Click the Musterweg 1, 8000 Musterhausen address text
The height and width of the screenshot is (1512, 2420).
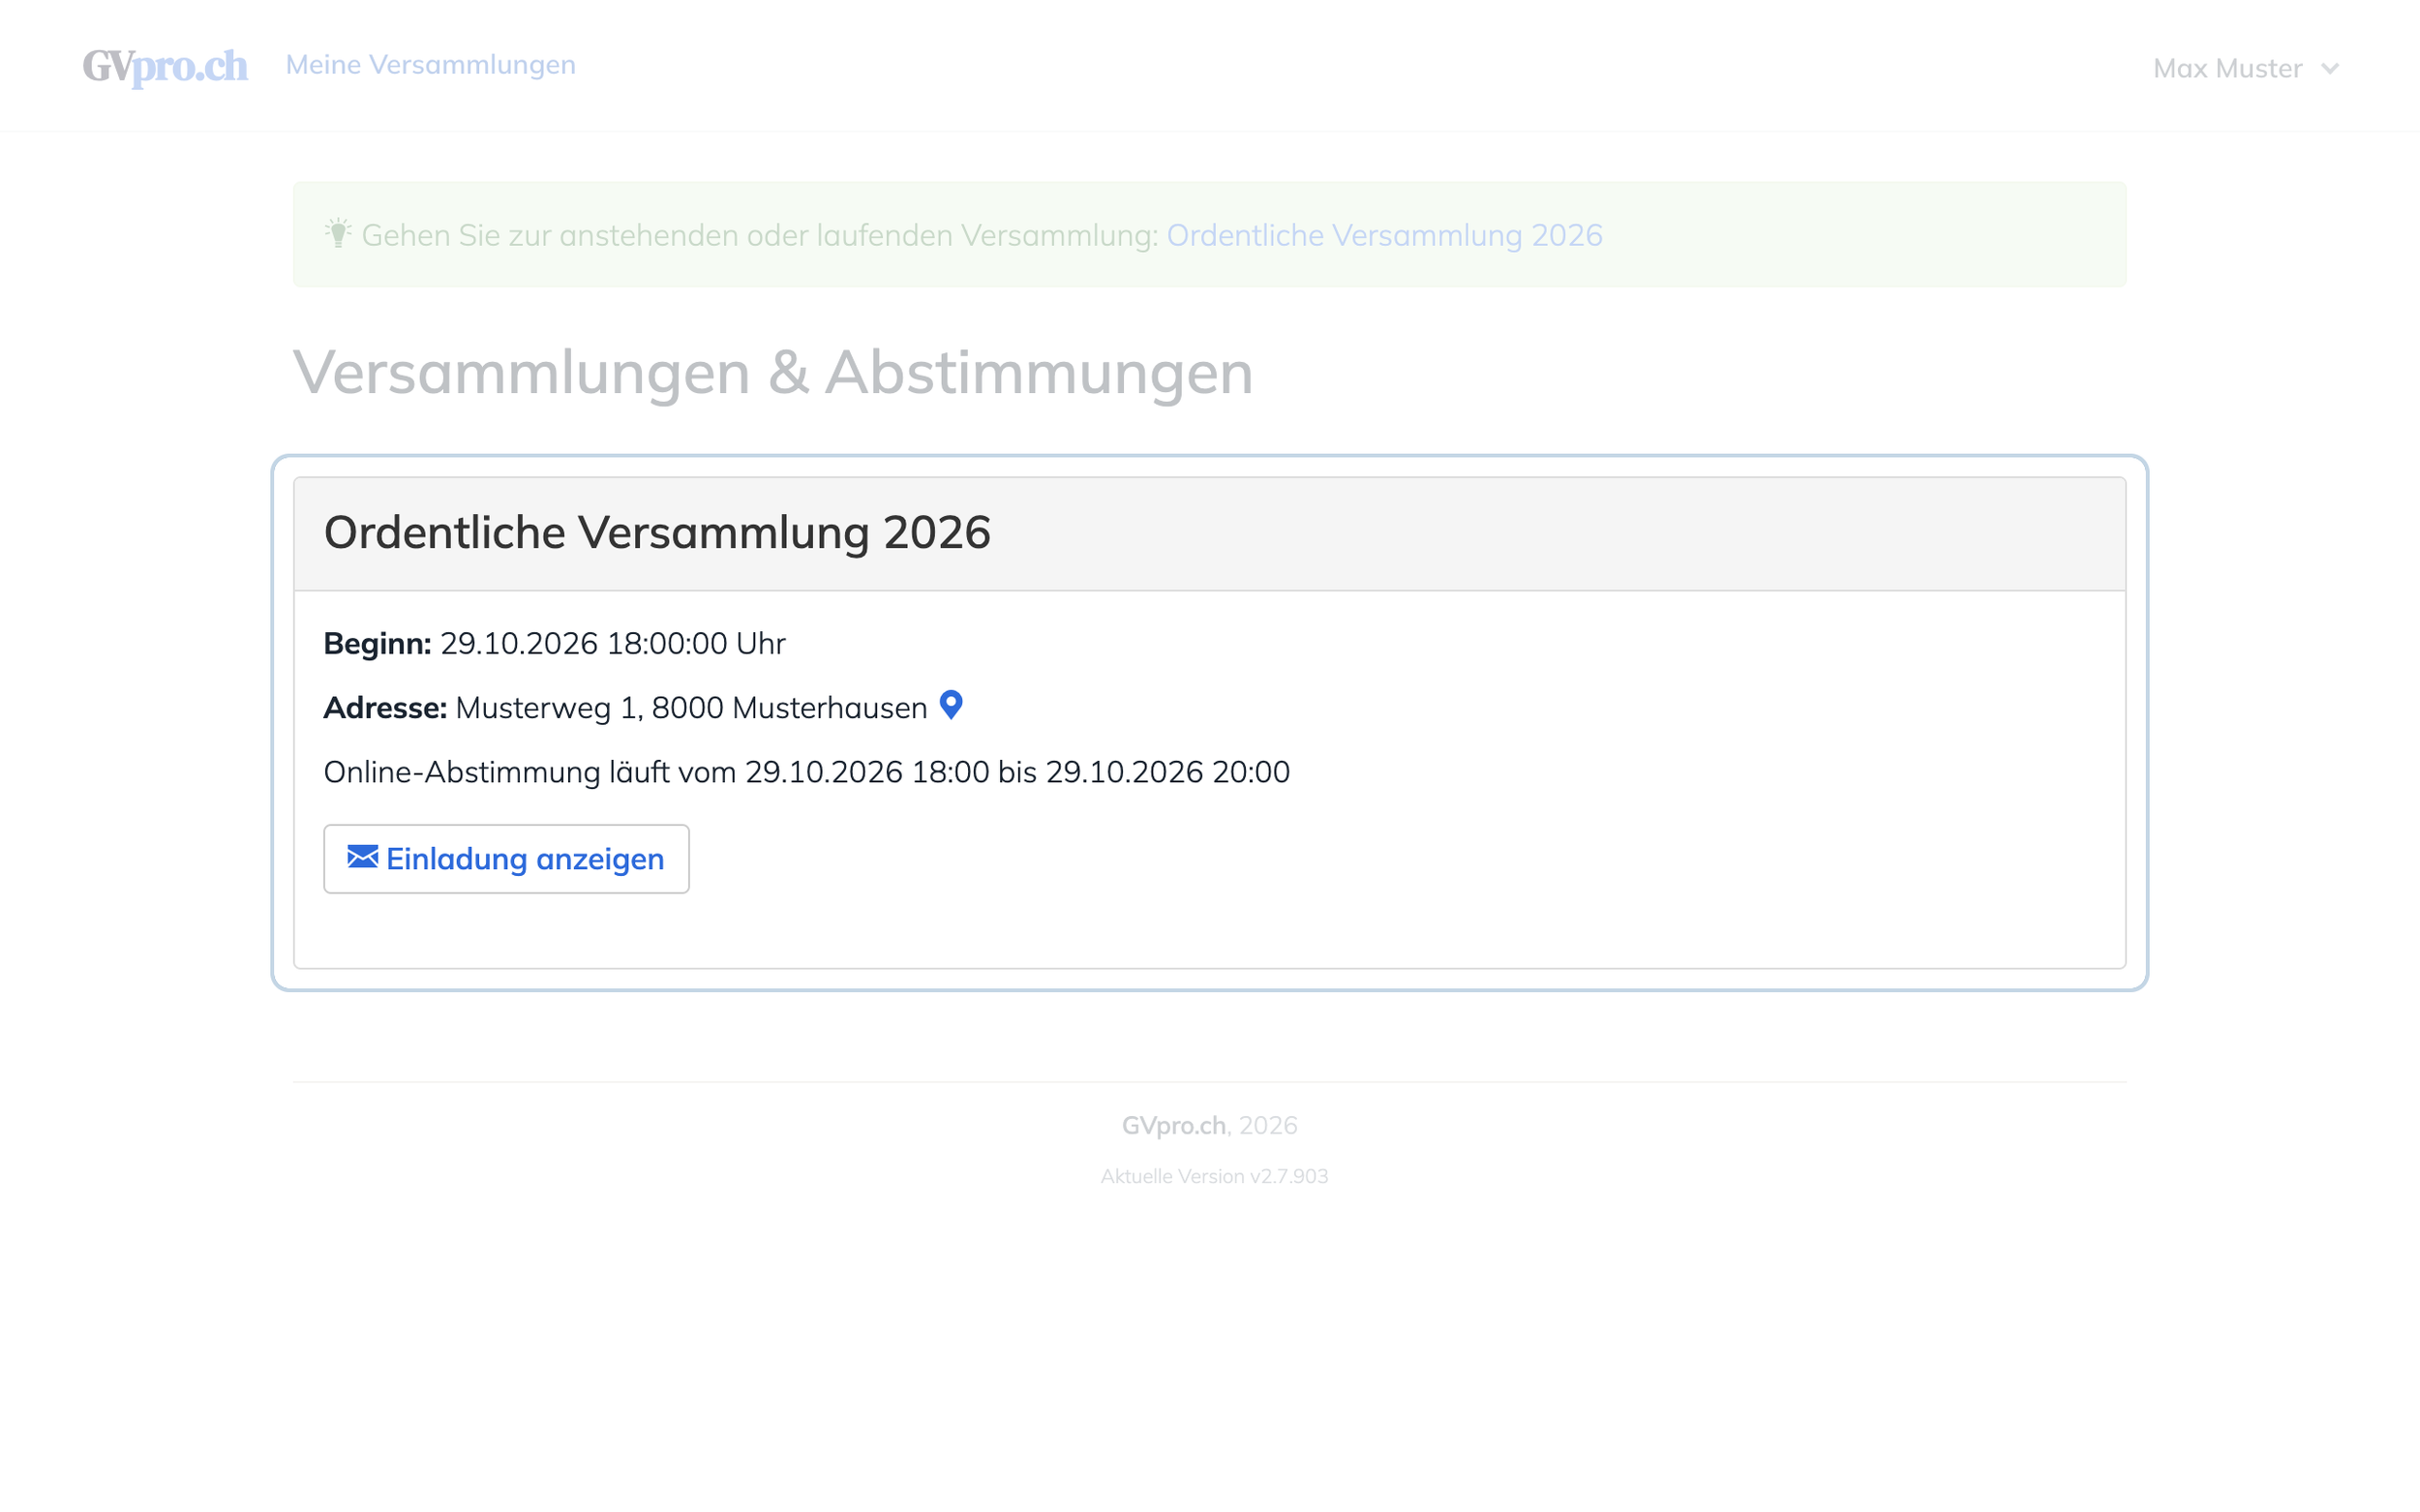(x=691, y=708)
